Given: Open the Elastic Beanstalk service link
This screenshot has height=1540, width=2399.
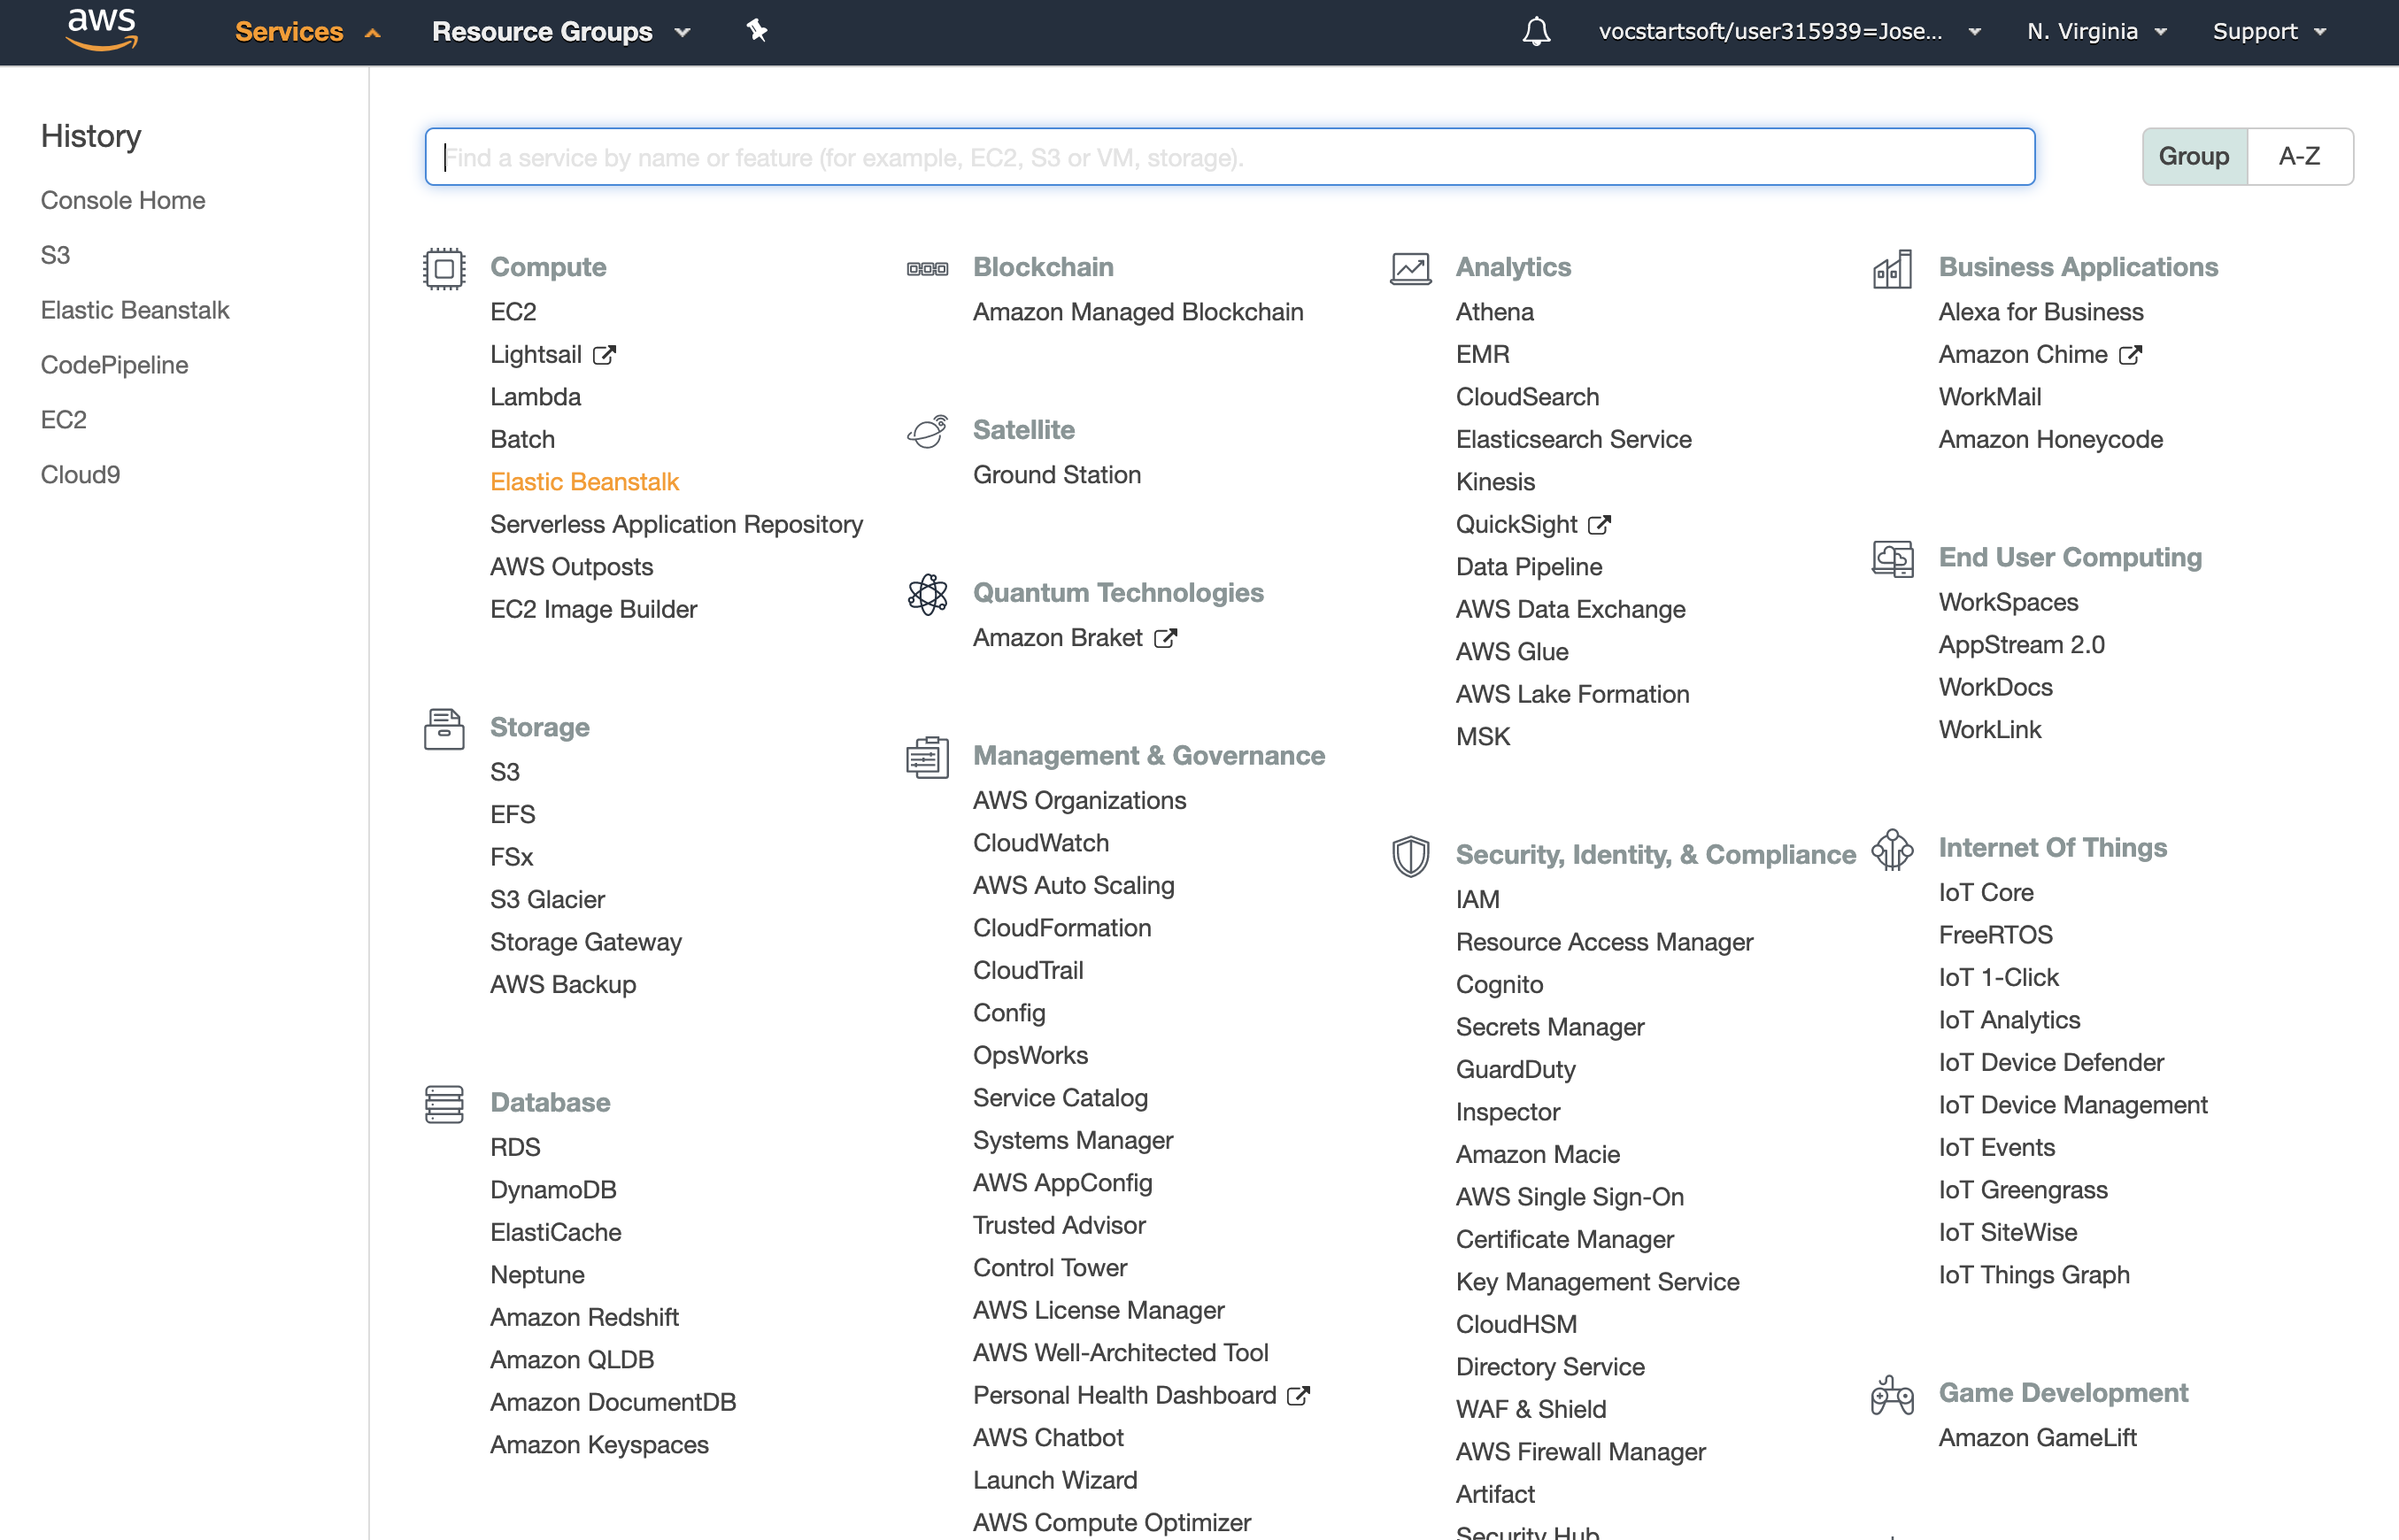Looking at the screenshot, I should [x=584, y=482].
